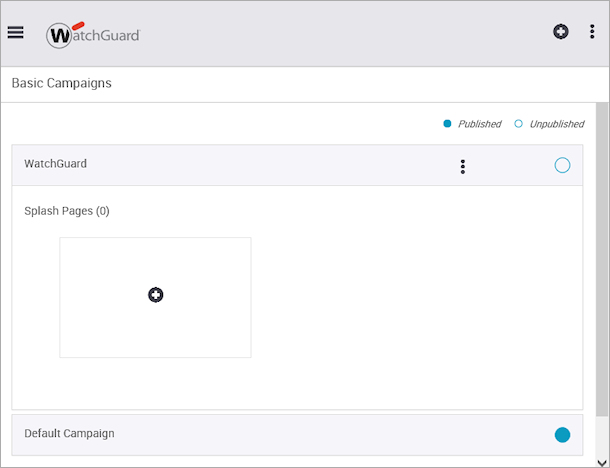Viewport: 610px width, 468px height.
Task: Click the scroll down arrow
Action: pyautogui.click(x=602, y=463)
